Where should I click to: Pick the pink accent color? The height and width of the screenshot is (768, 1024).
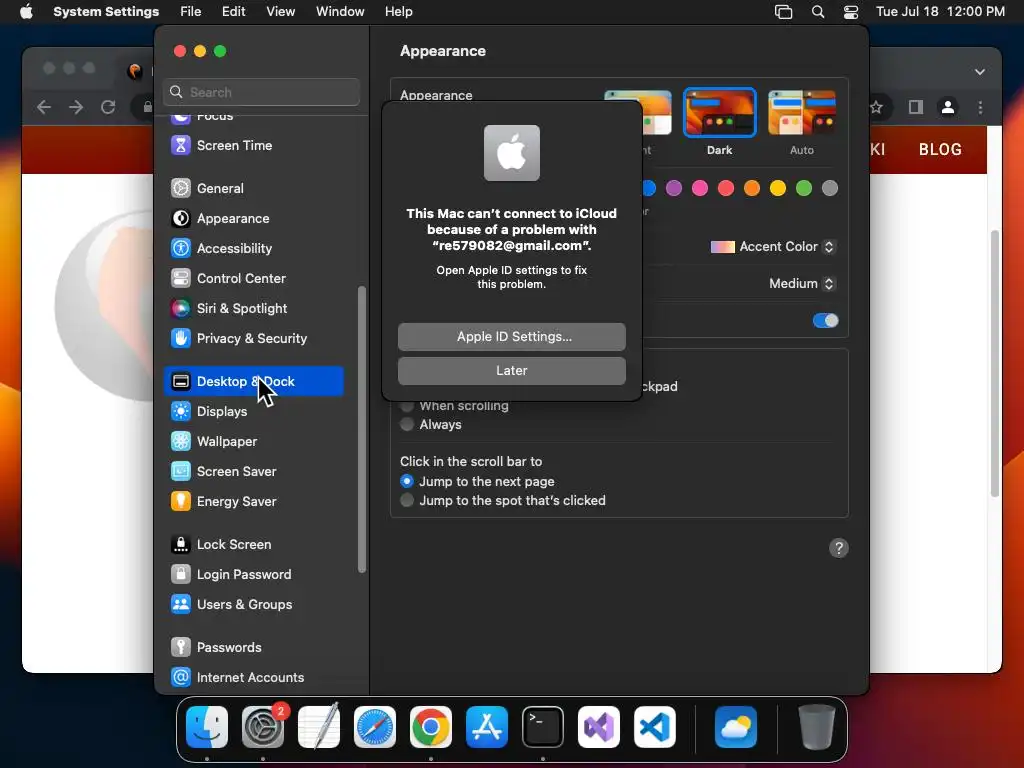pos(699,188)
